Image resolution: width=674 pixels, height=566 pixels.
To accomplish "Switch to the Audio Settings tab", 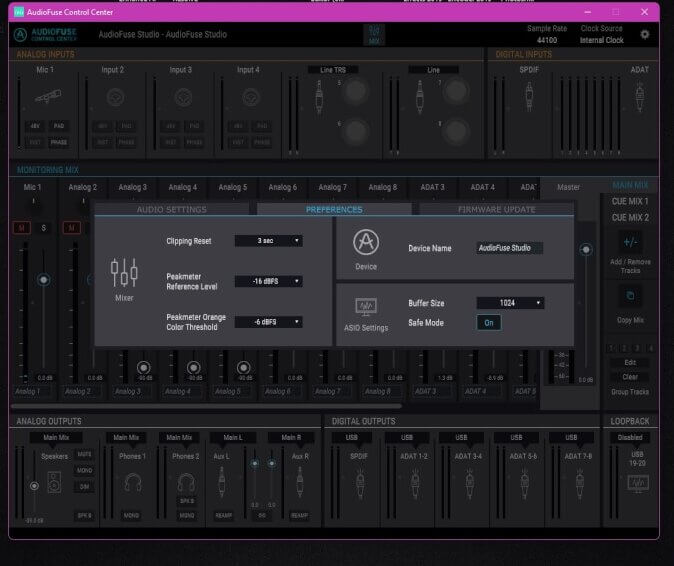I will pyautogui.click(x=172, y=209).
